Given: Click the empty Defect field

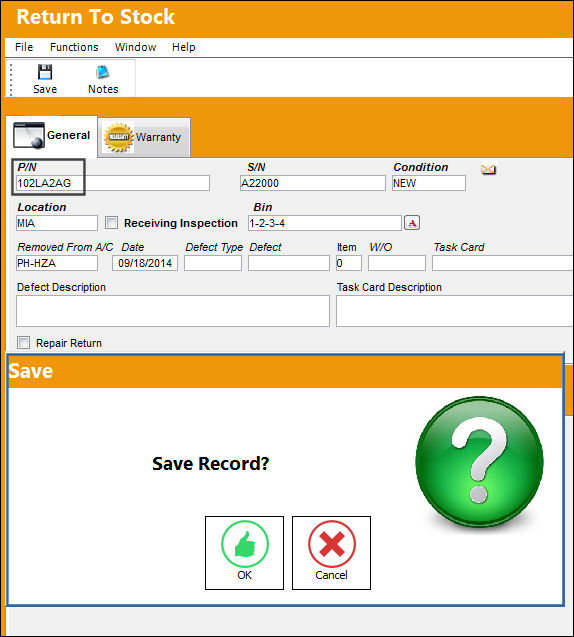Looking at the screenshot, I should tap(289, 263).
